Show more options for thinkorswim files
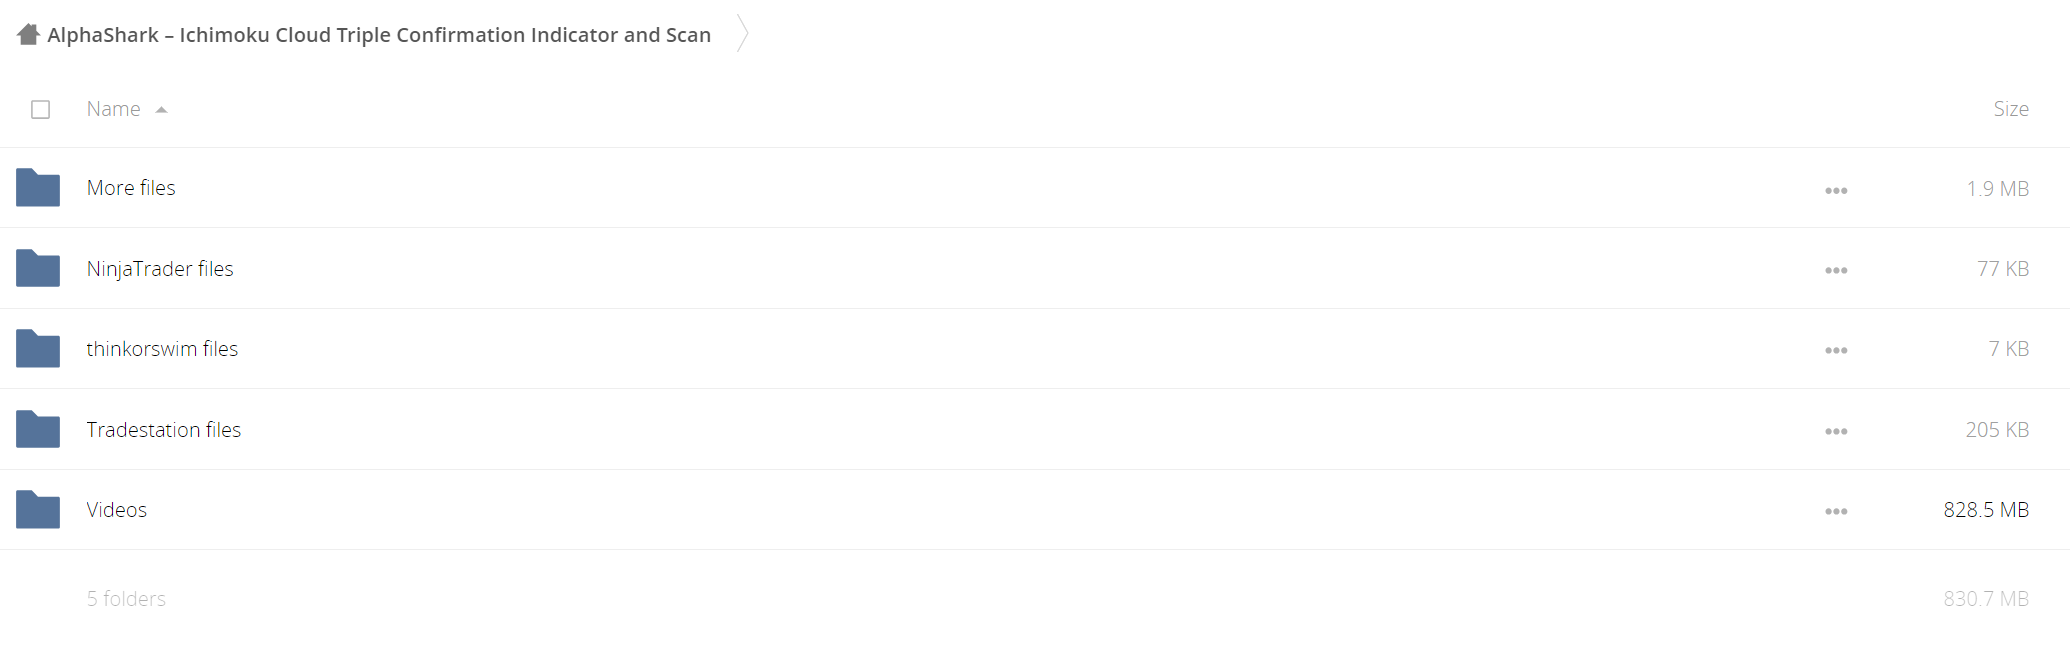 [1836, 350]
